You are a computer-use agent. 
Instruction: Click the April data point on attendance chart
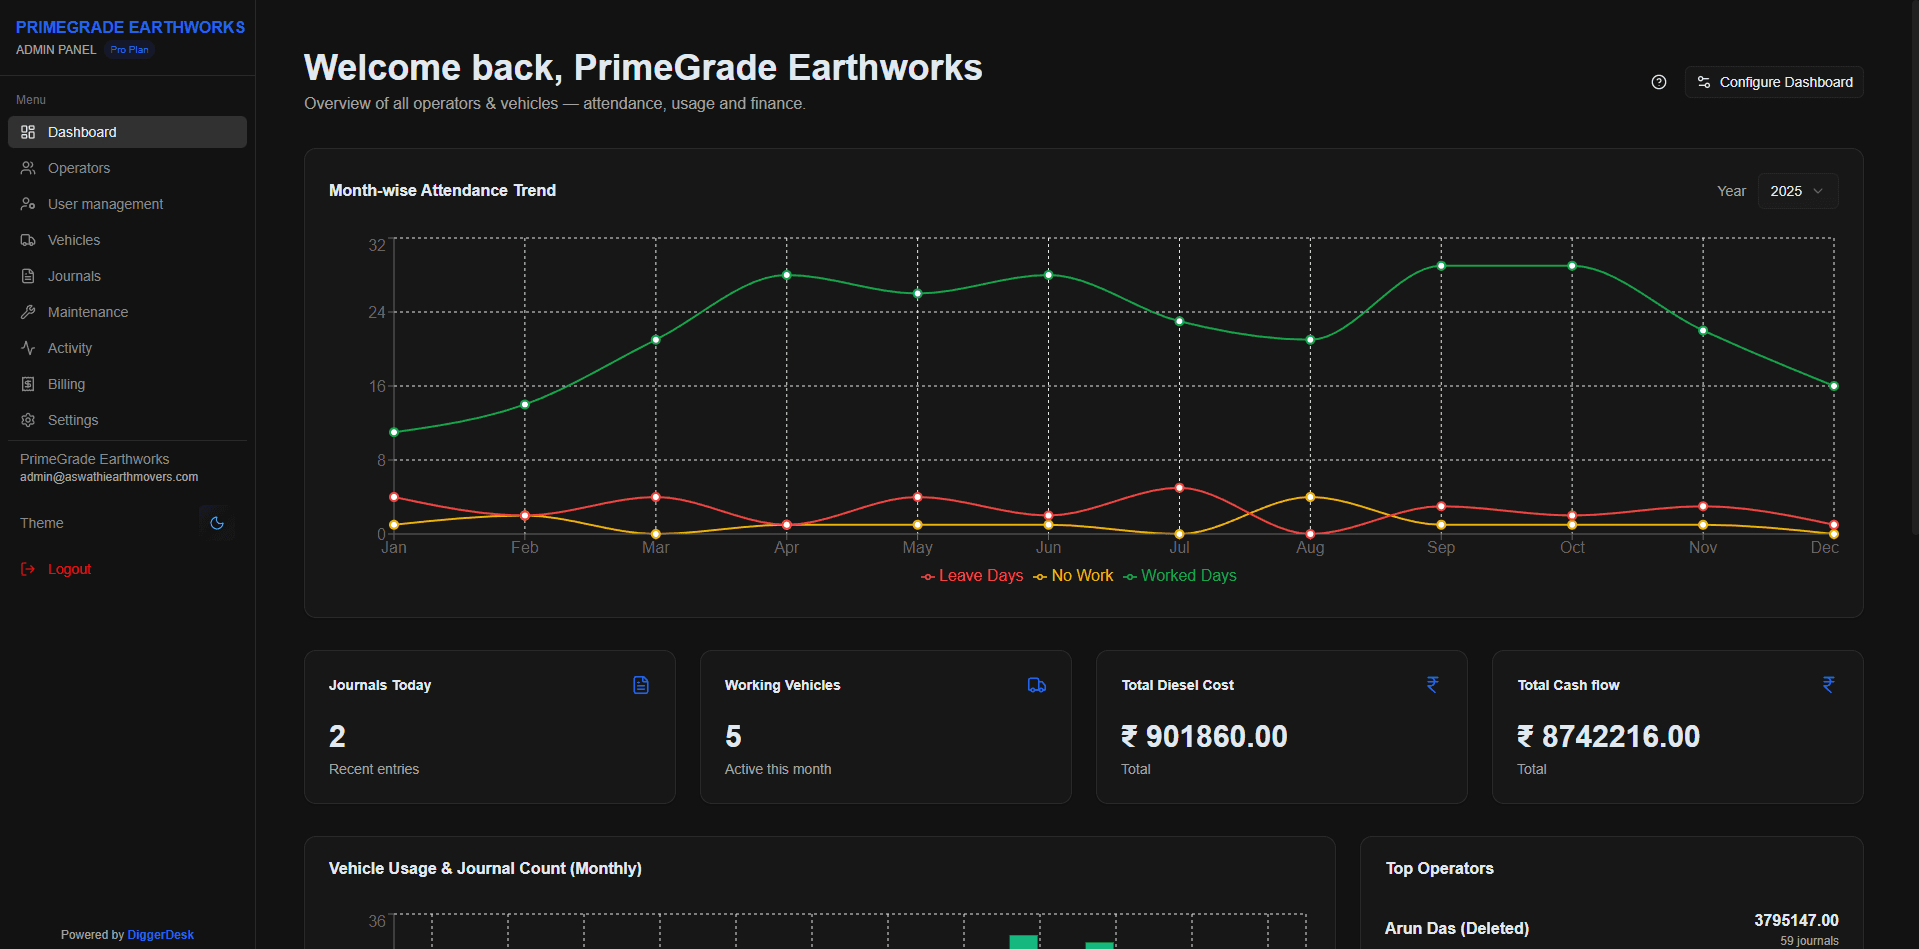point(786,274)
